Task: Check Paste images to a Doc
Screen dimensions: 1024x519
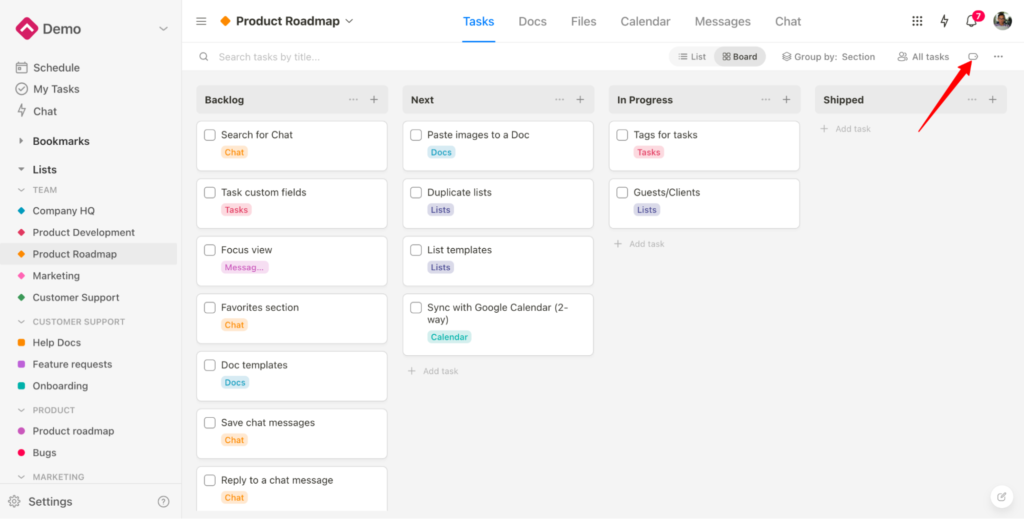Action: pos(416,135)
